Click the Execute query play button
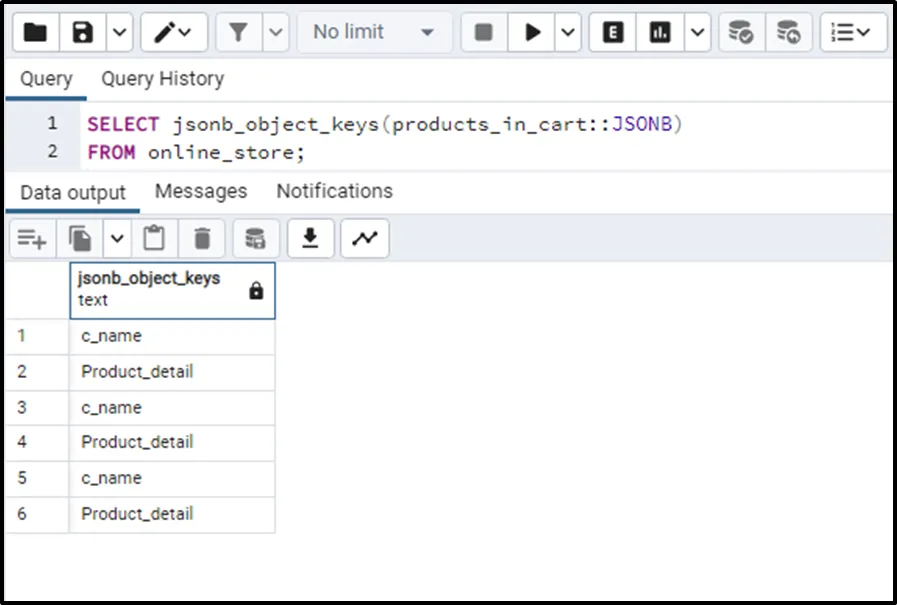The image size is (897, 605). pyautogui.click(x=532, y=33)
